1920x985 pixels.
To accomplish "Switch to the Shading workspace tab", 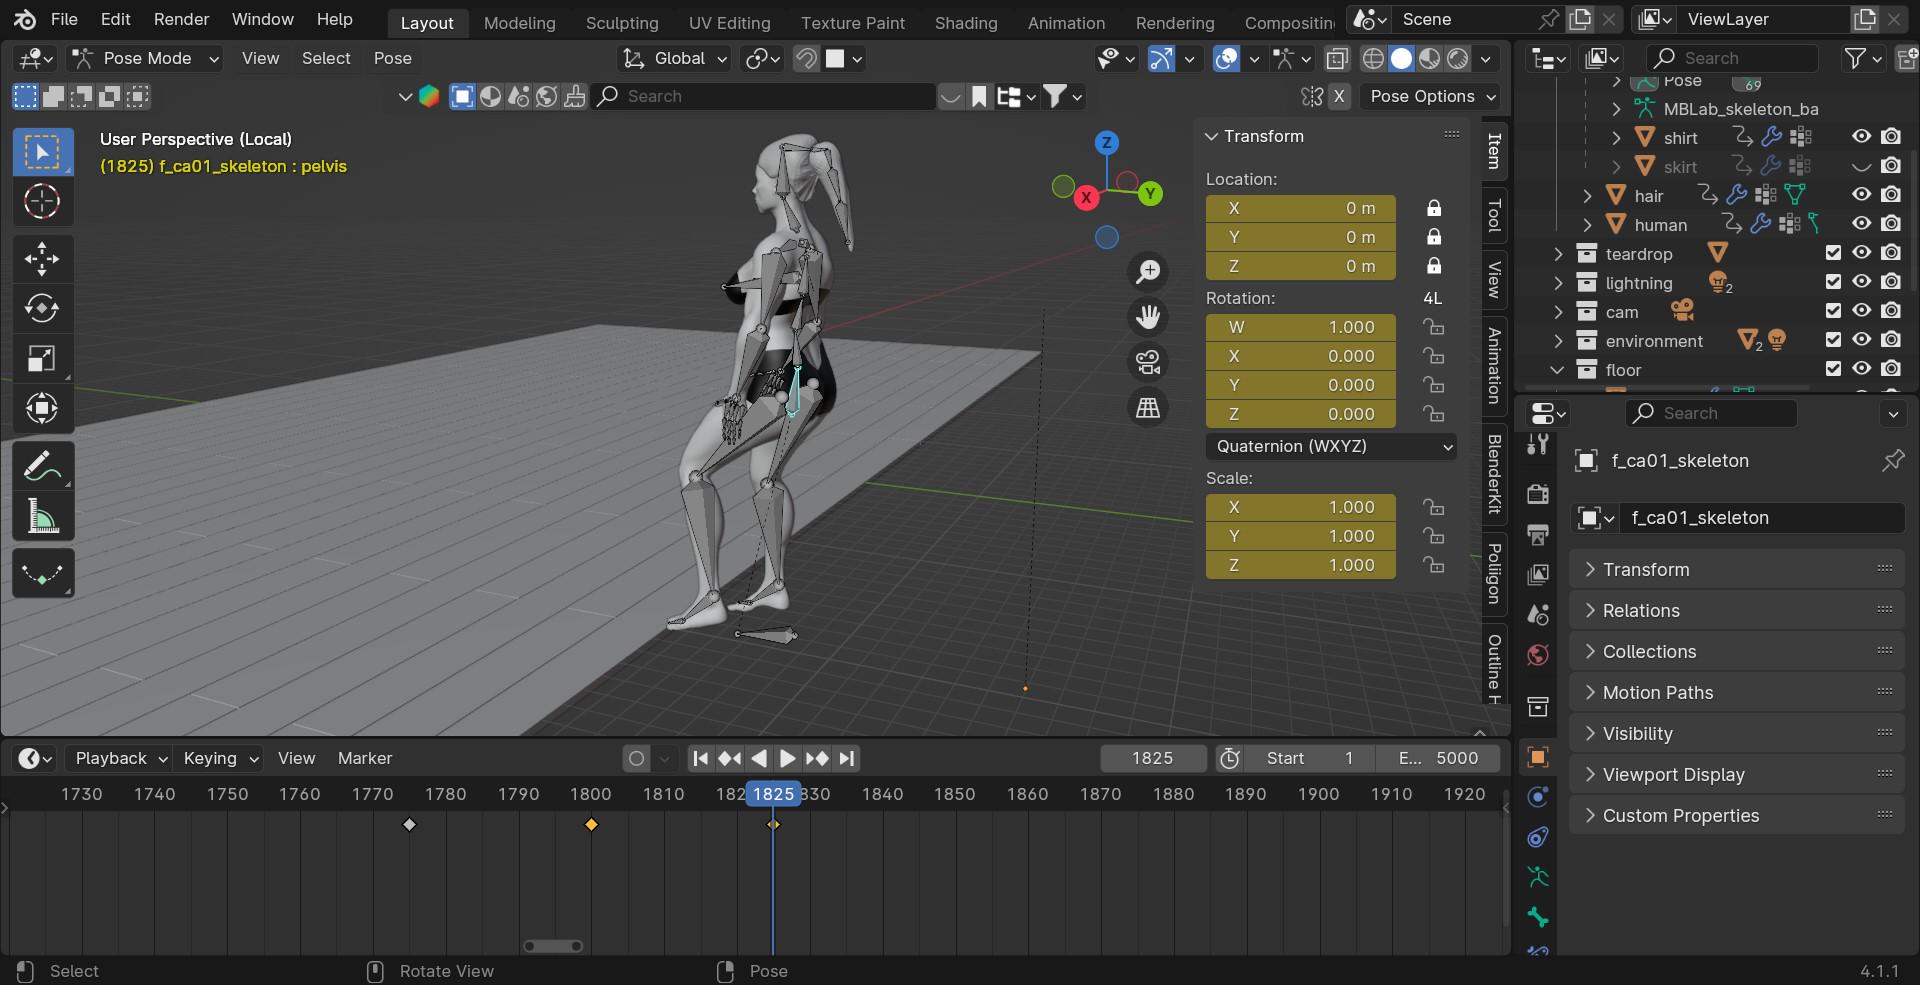I will [963, 22].
